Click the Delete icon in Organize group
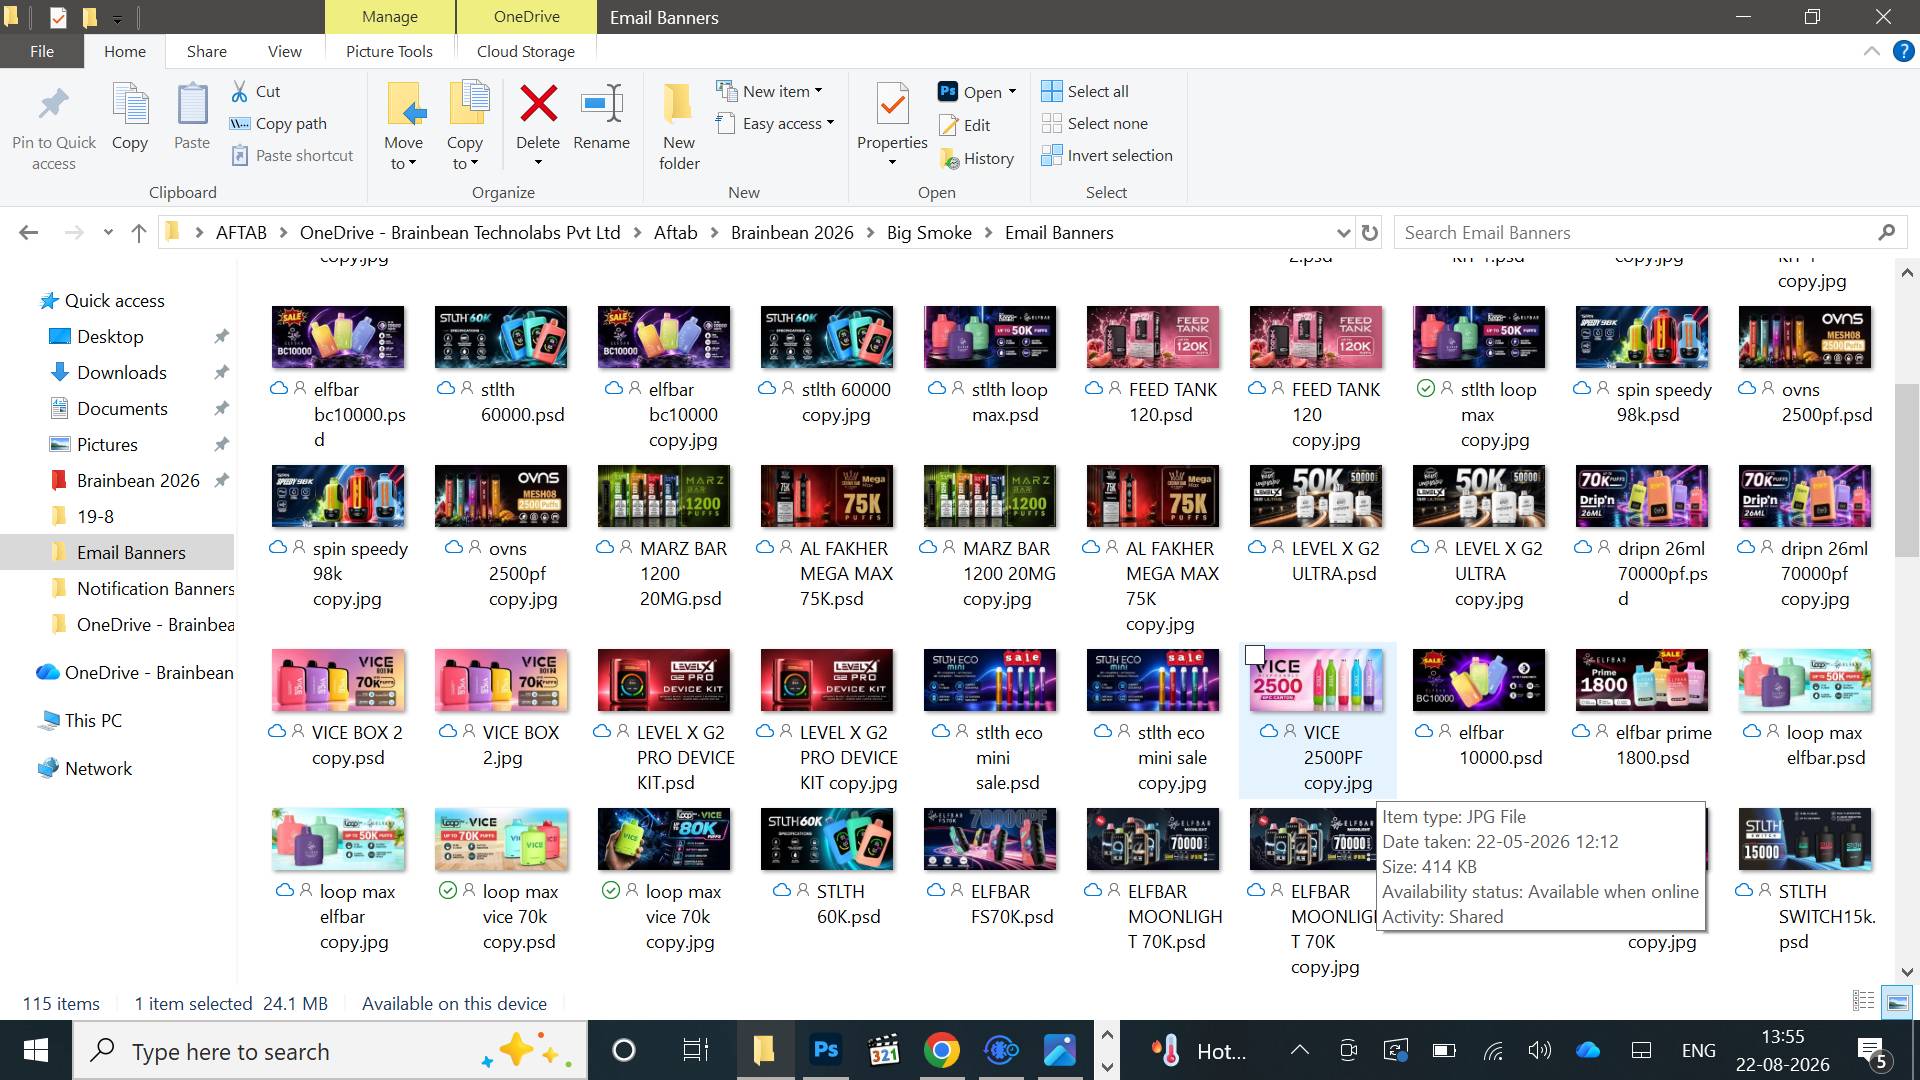 point(538,104)
